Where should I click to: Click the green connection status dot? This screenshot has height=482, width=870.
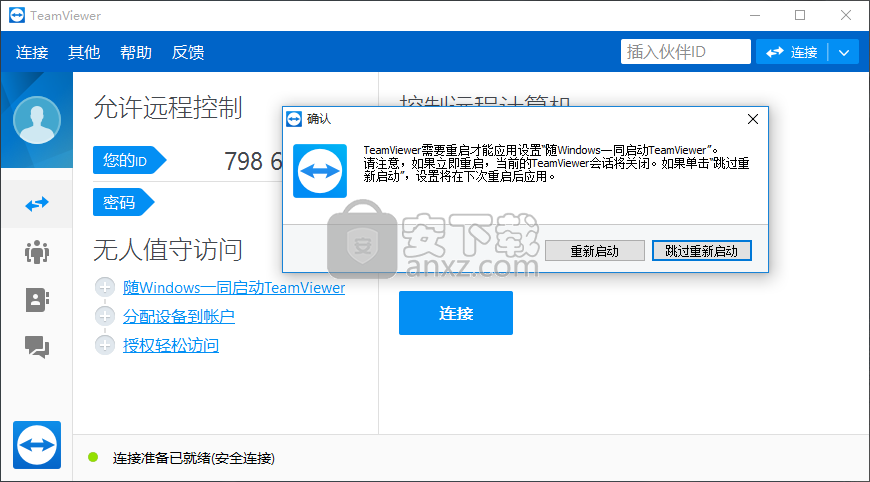93,457
